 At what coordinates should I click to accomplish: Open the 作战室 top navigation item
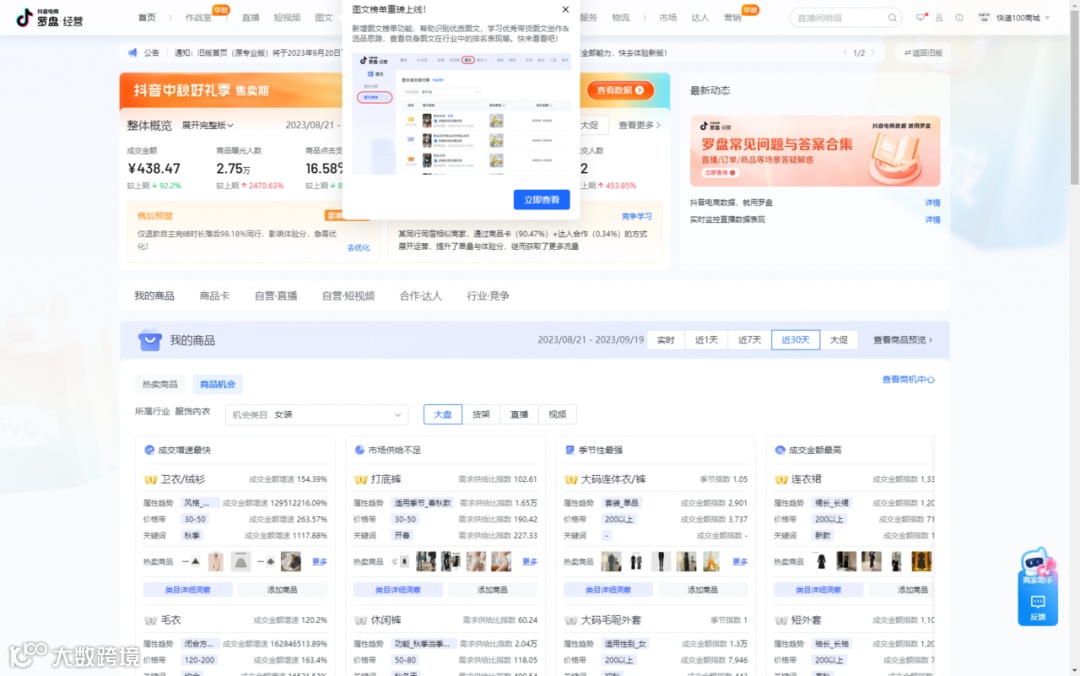198,18
